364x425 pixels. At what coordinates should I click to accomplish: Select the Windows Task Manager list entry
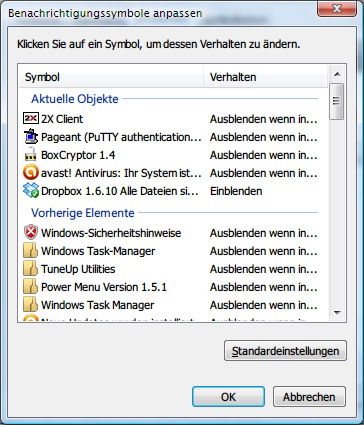pos(170,305)
